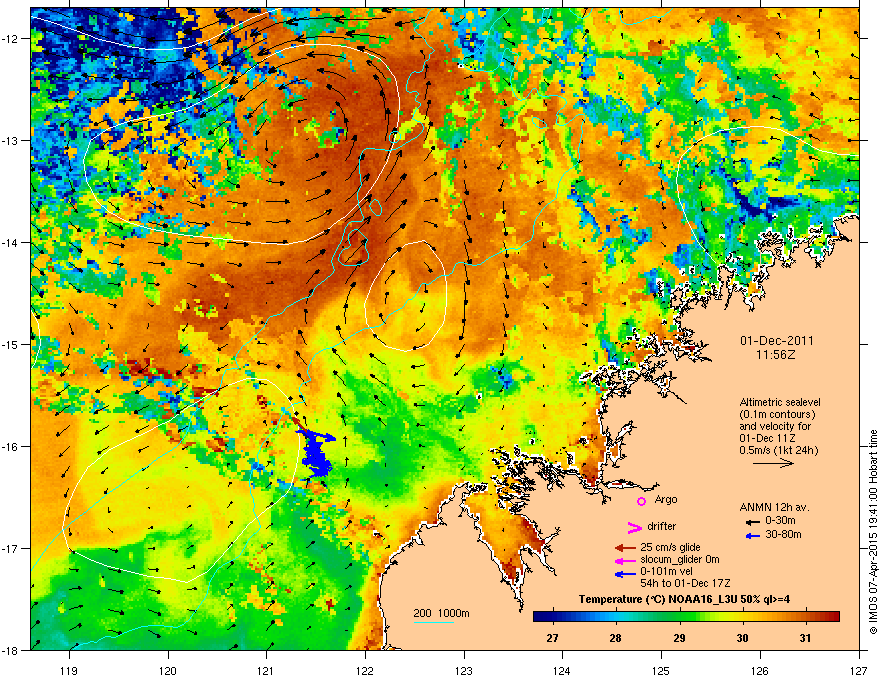Click the '01-Dec-2011' date label

point(776,341)
